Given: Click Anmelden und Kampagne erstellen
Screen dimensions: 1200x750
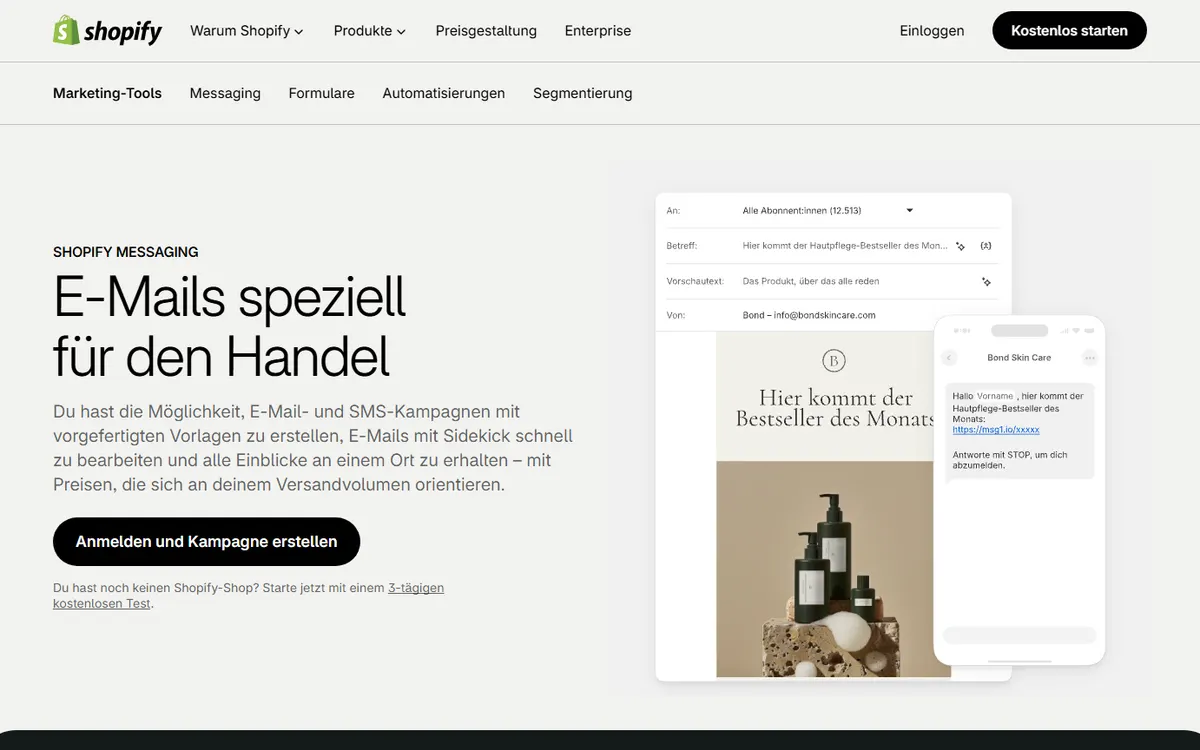Looking at the screenshot, I should (x=206, y=542).
